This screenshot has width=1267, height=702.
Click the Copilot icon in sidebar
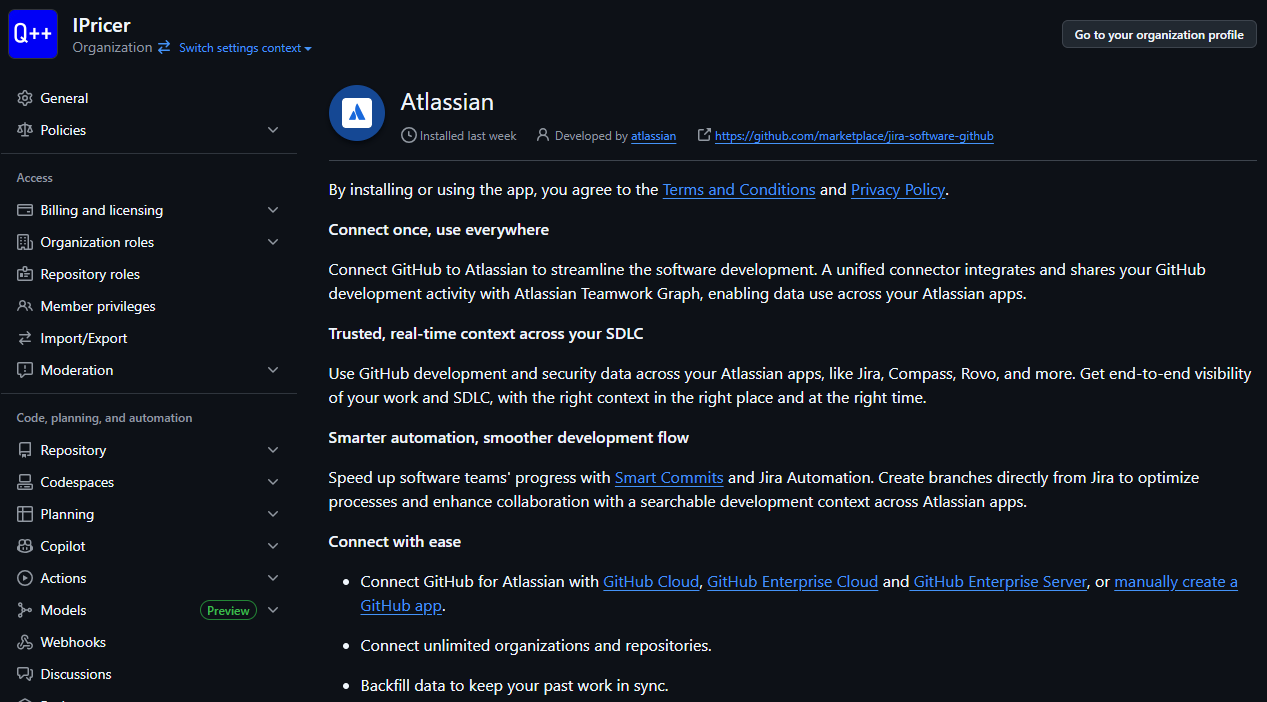click(25, 546)
